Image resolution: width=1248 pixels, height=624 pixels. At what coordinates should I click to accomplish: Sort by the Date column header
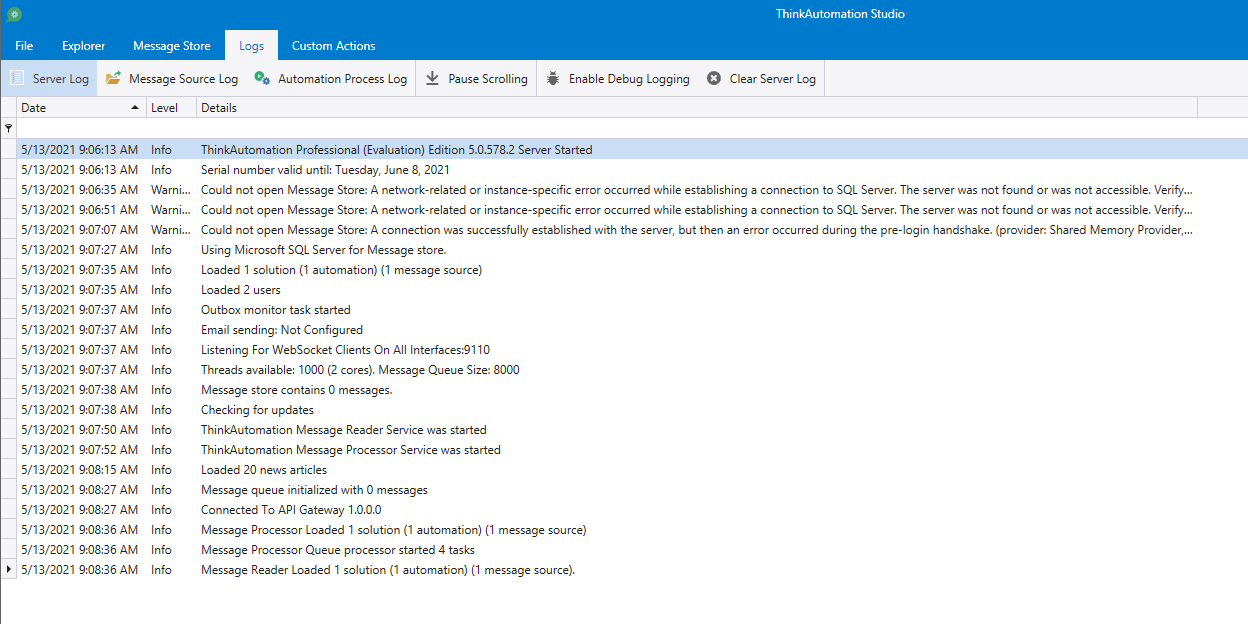click(x=81, y=107)
